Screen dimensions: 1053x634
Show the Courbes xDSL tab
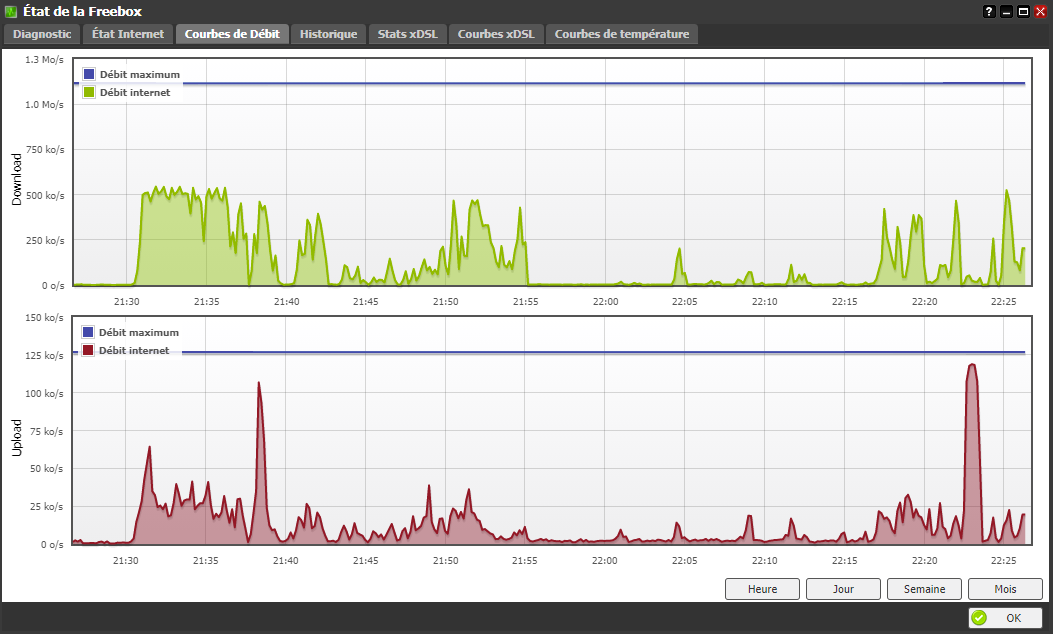[x=496, y=34]
